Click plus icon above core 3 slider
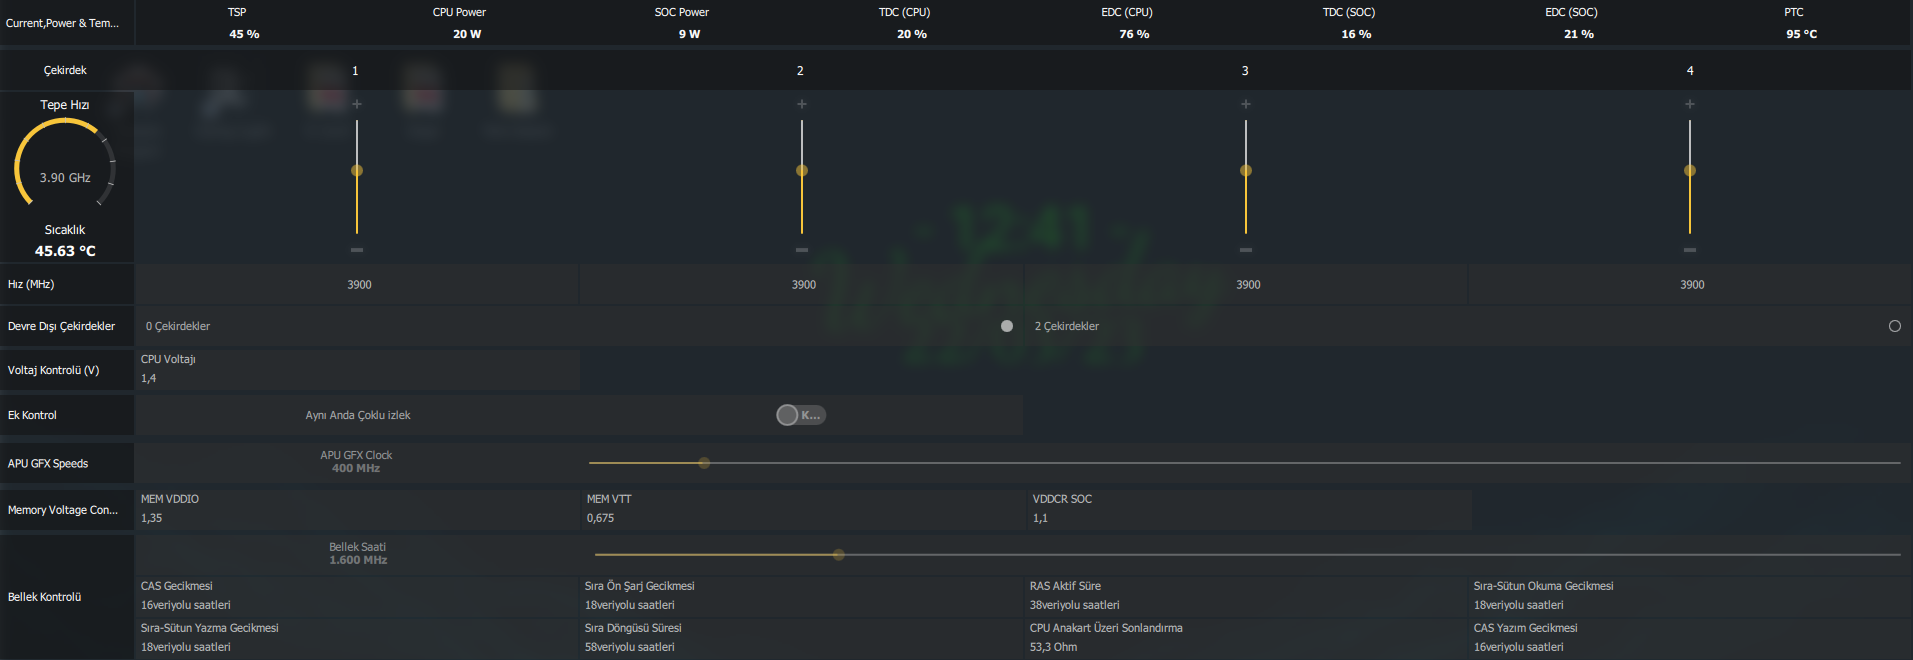The height and width of the screenshot is (660, 1913). coord(1246,104)
